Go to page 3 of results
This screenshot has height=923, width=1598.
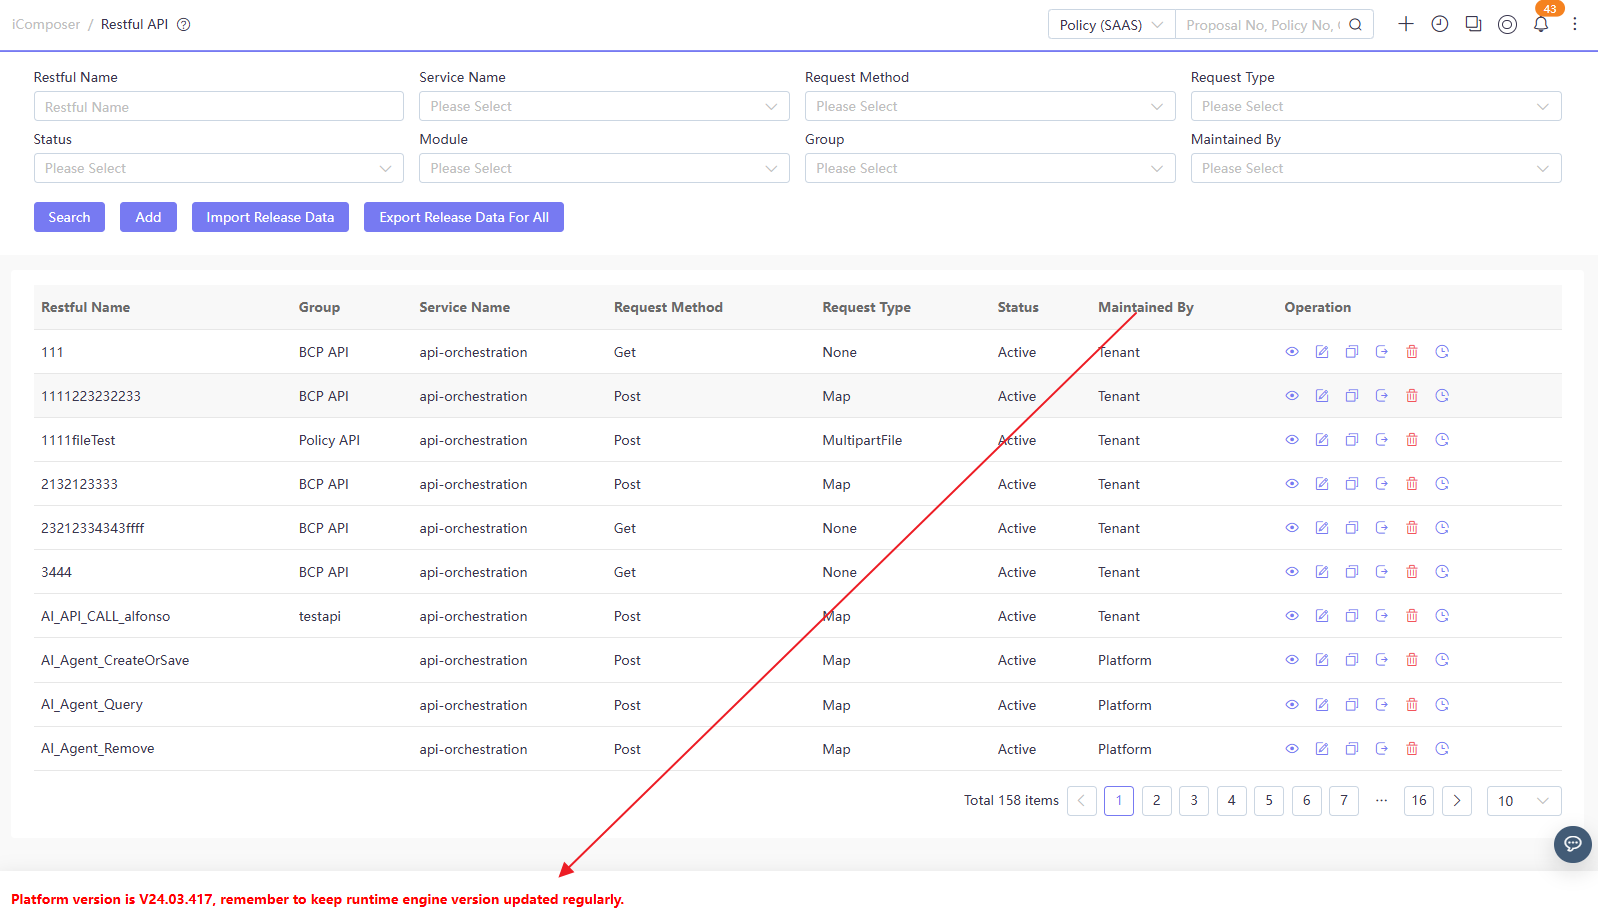coord(1194,801)
